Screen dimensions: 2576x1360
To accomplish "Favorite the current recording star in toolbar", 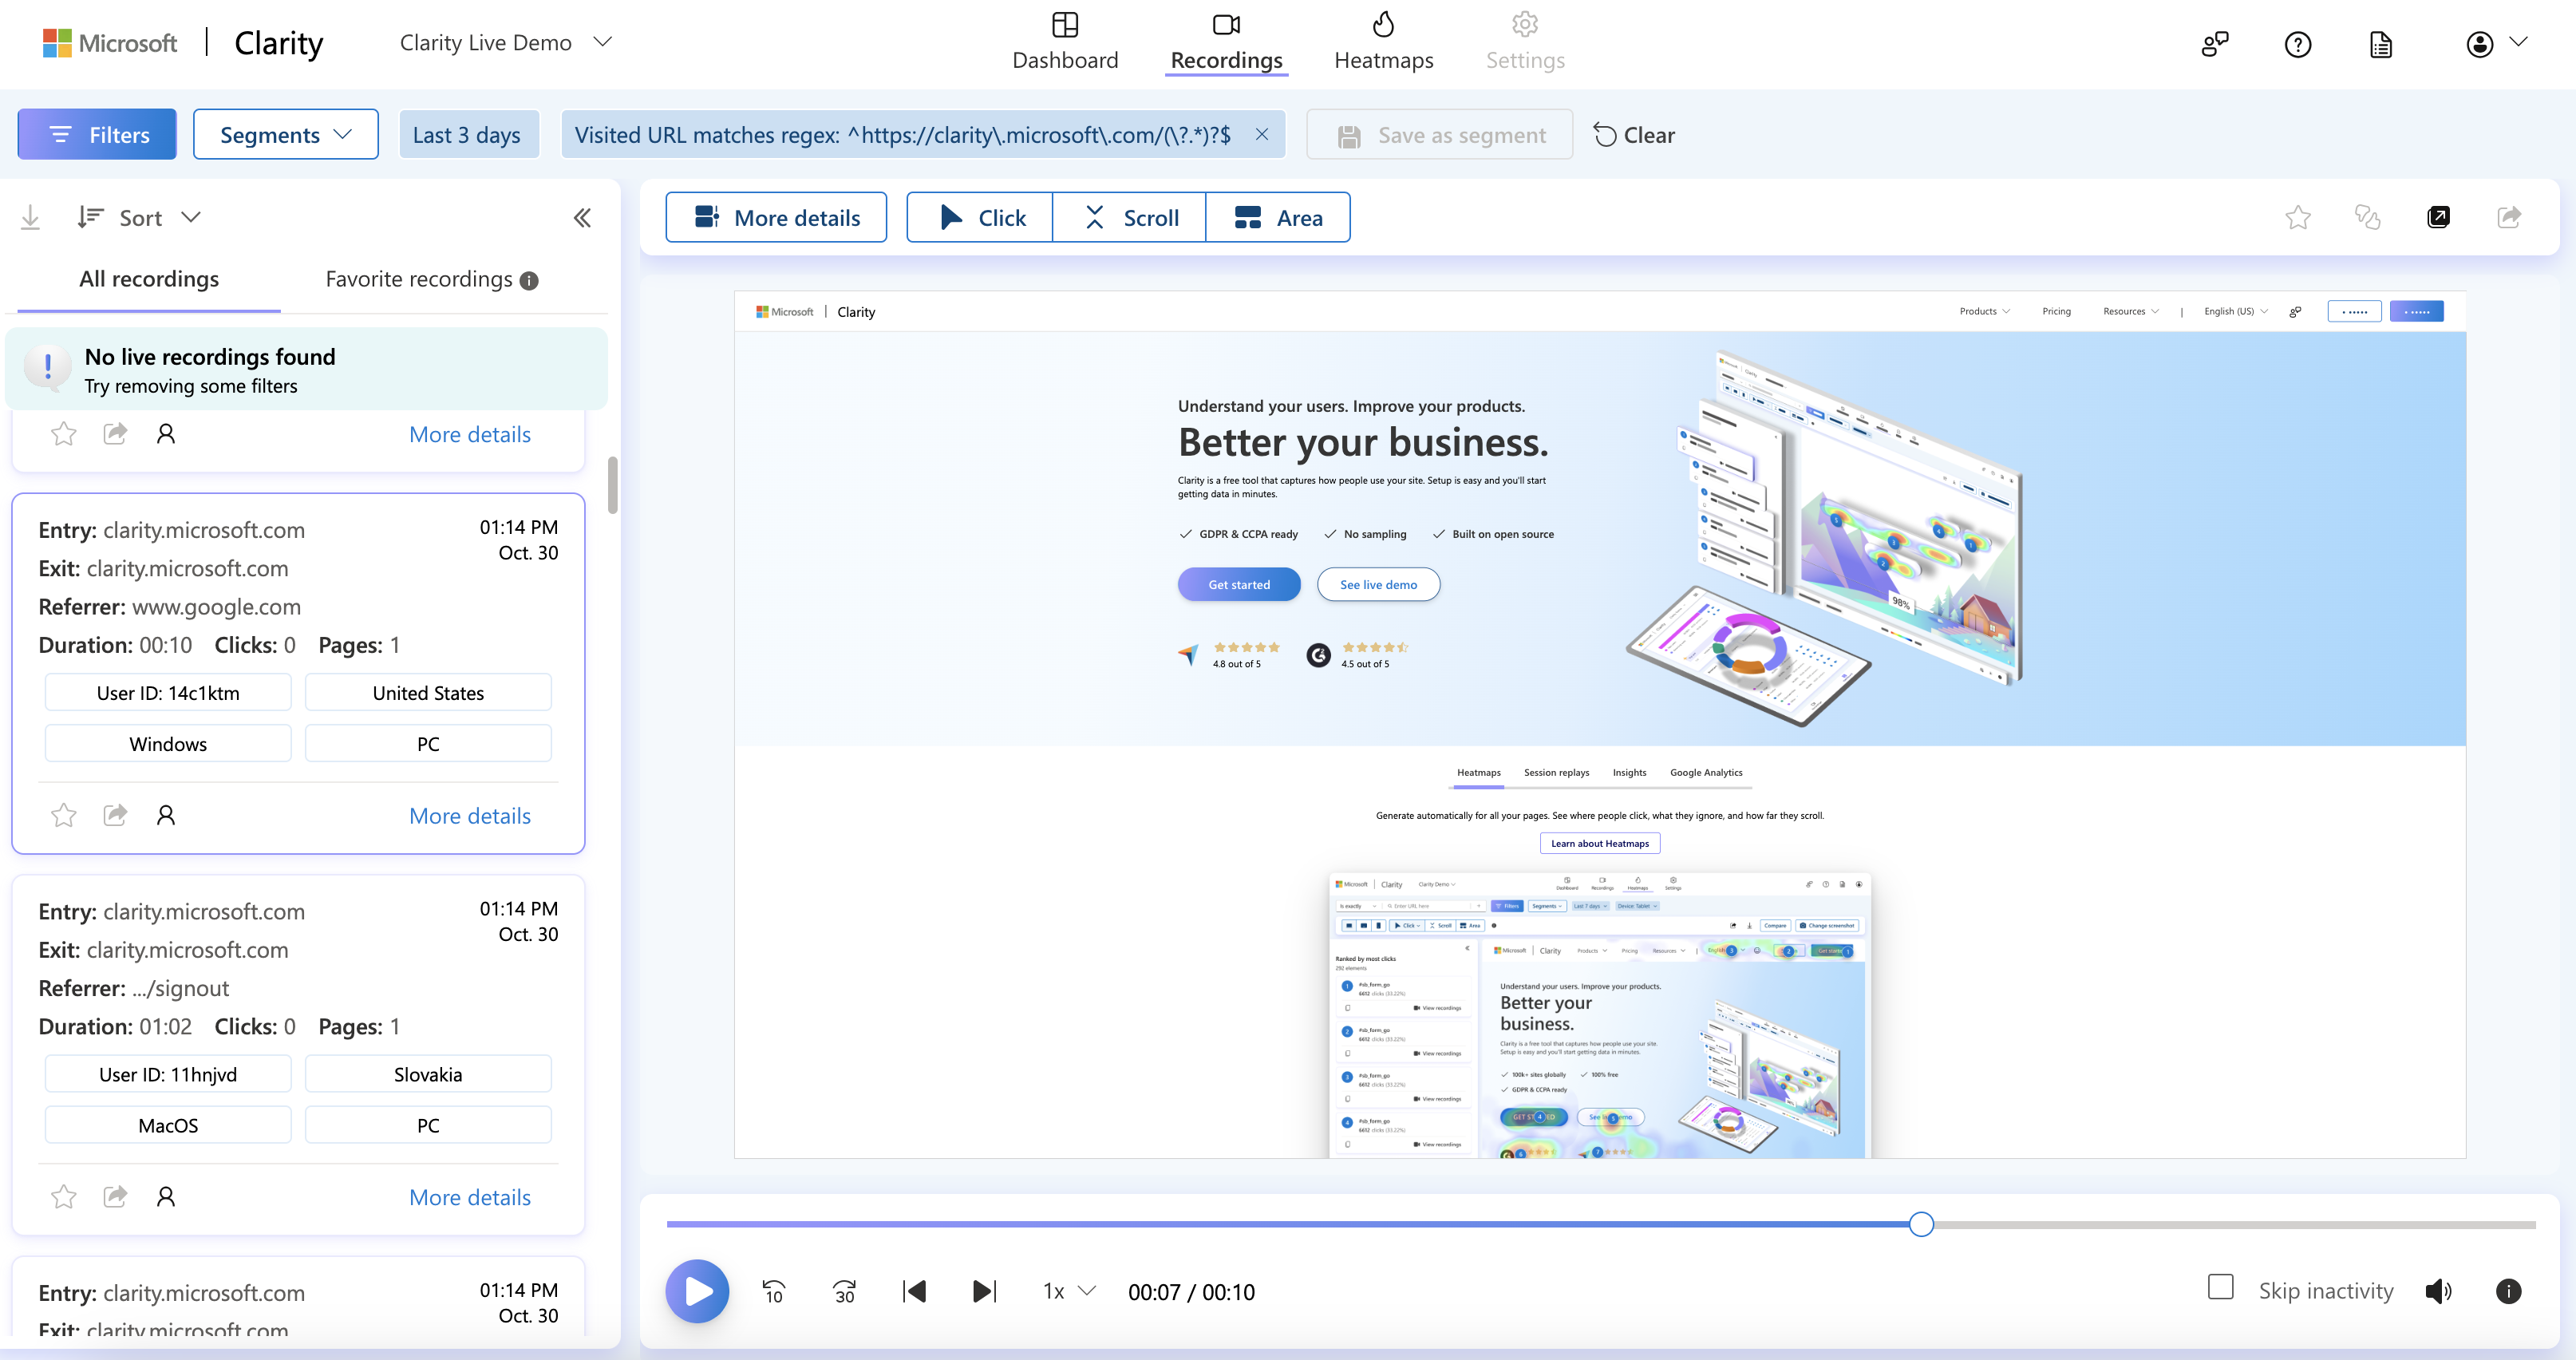I will pos(2298,217).
